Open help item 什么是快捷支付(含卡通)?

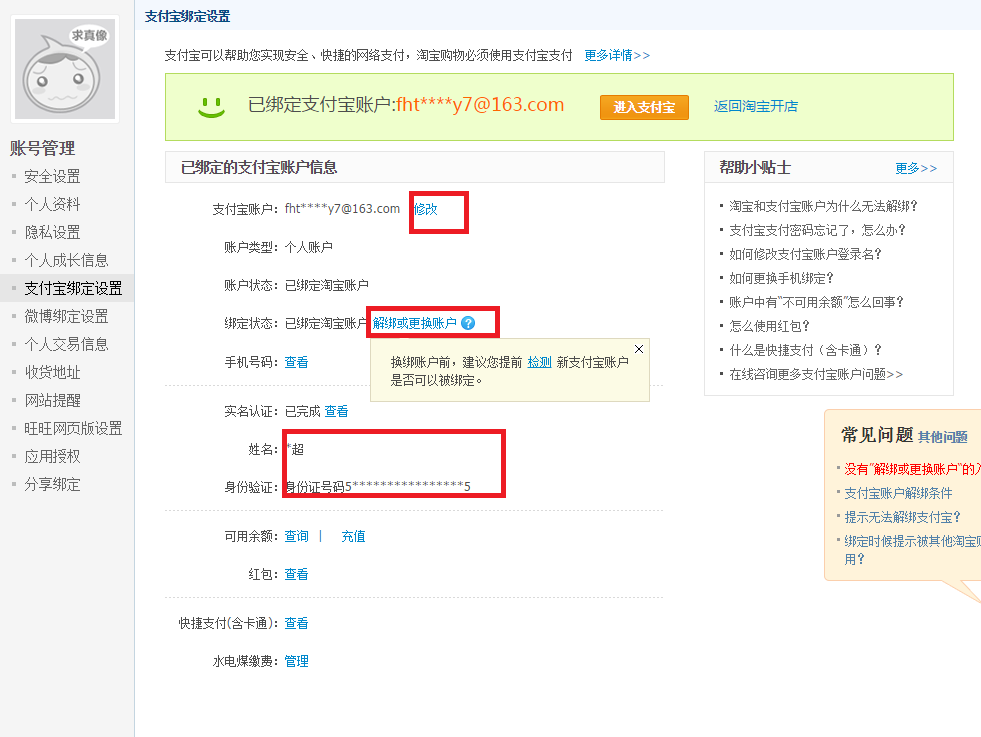click(x=806, y=350)
